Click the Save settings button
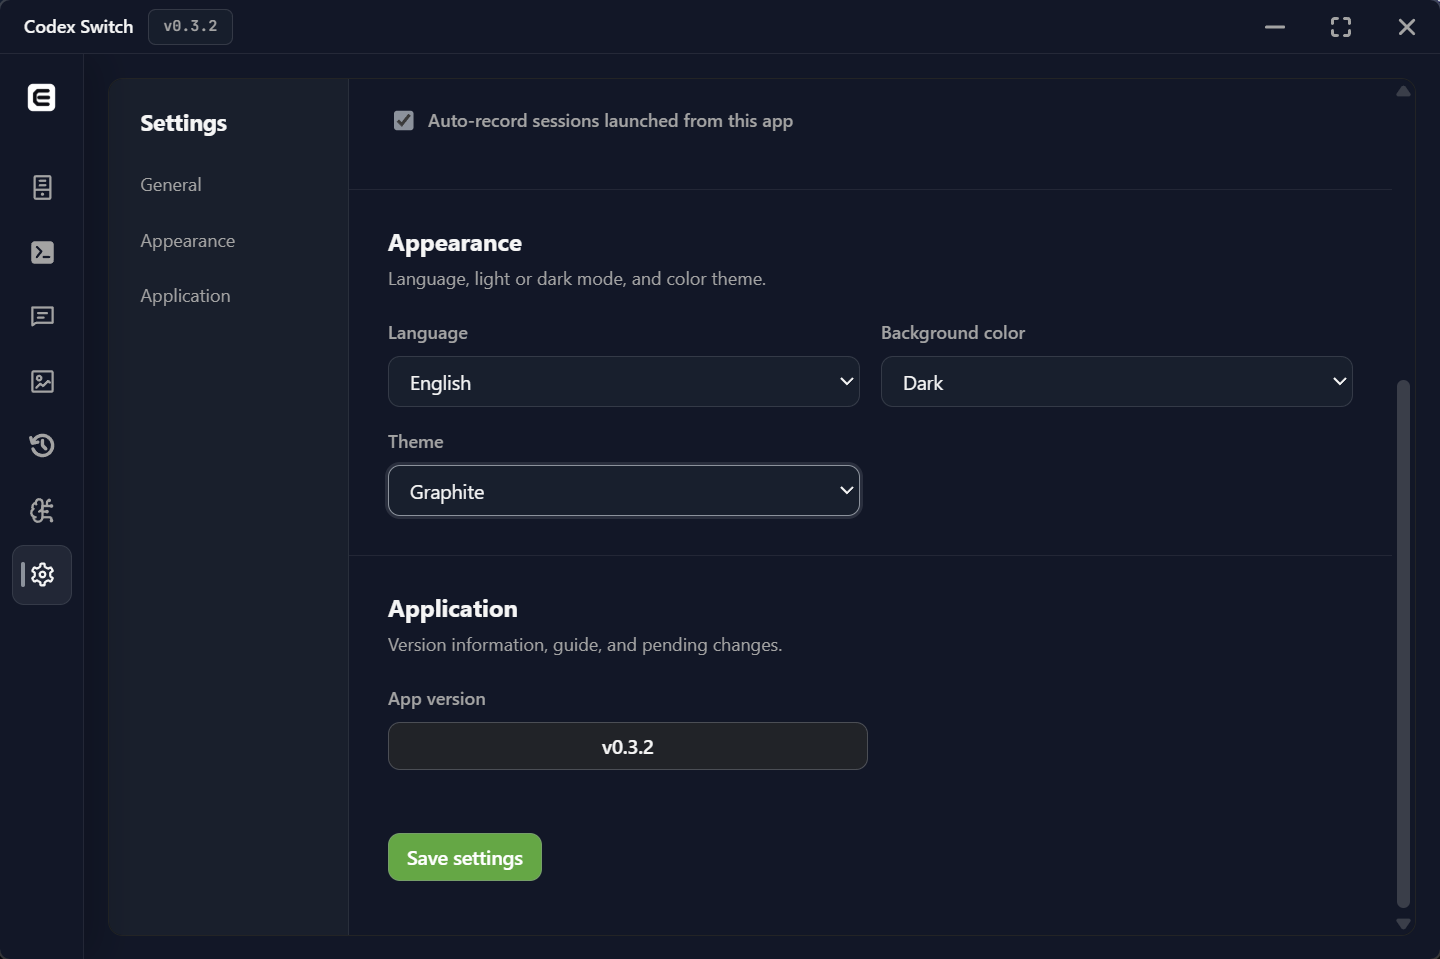The width and height of the screenshot is (1440, 959). pyautogui.click(x=465, y=857)
